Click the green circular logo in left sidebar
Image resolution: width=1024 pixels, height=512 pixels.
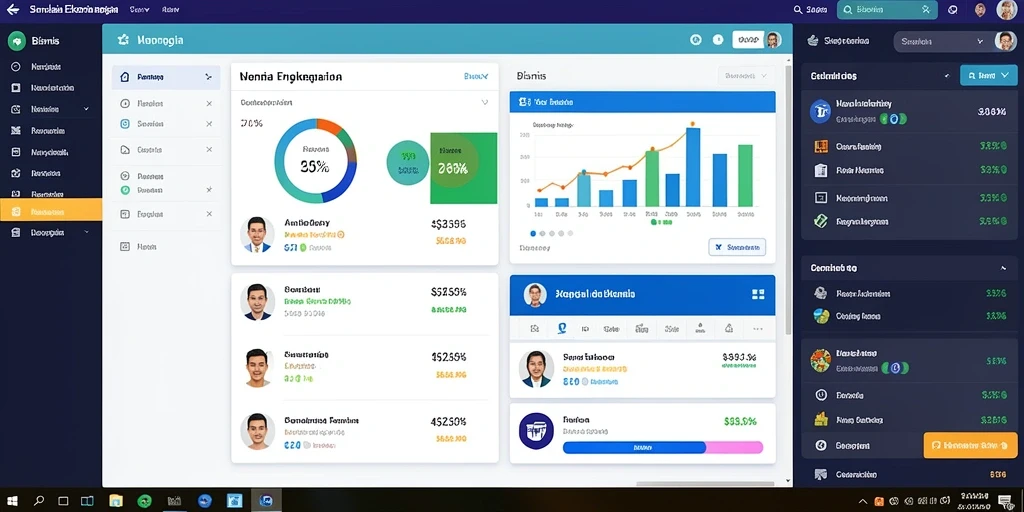pos(16,40)
